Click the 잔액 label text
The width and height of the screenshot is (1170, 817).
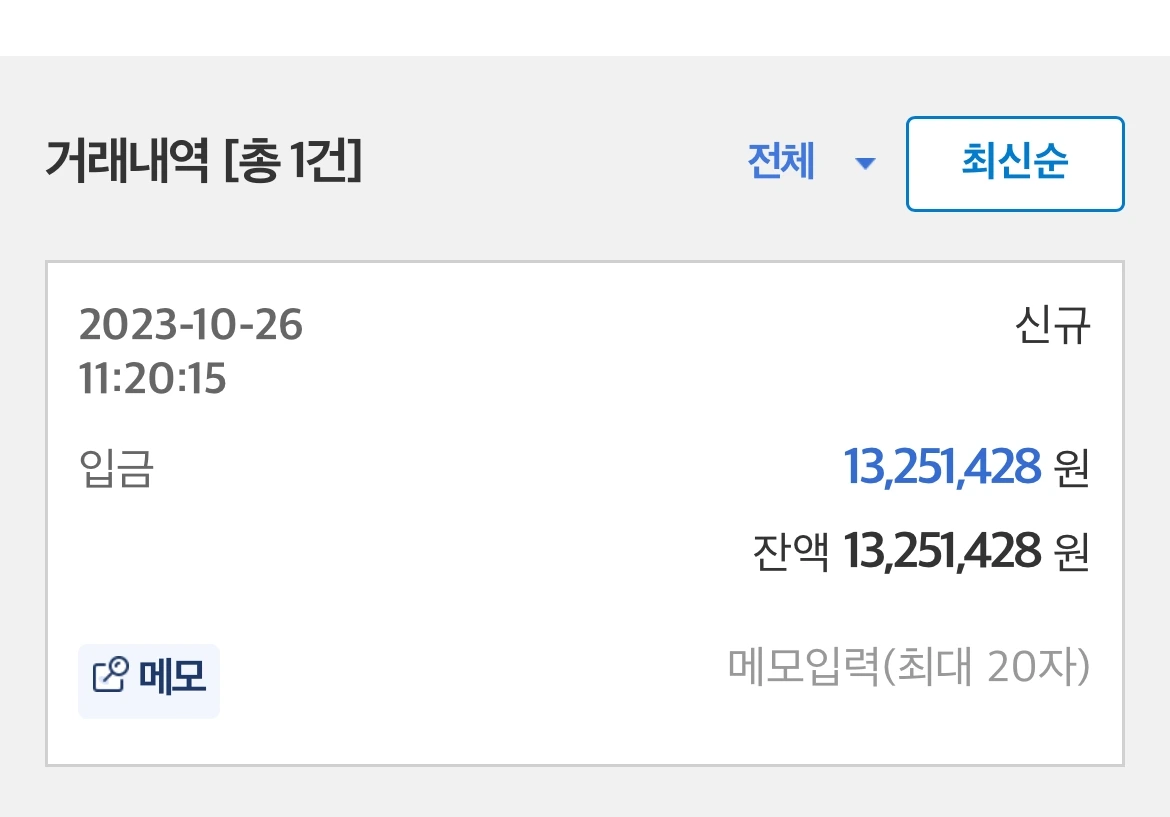pos(790,552)
